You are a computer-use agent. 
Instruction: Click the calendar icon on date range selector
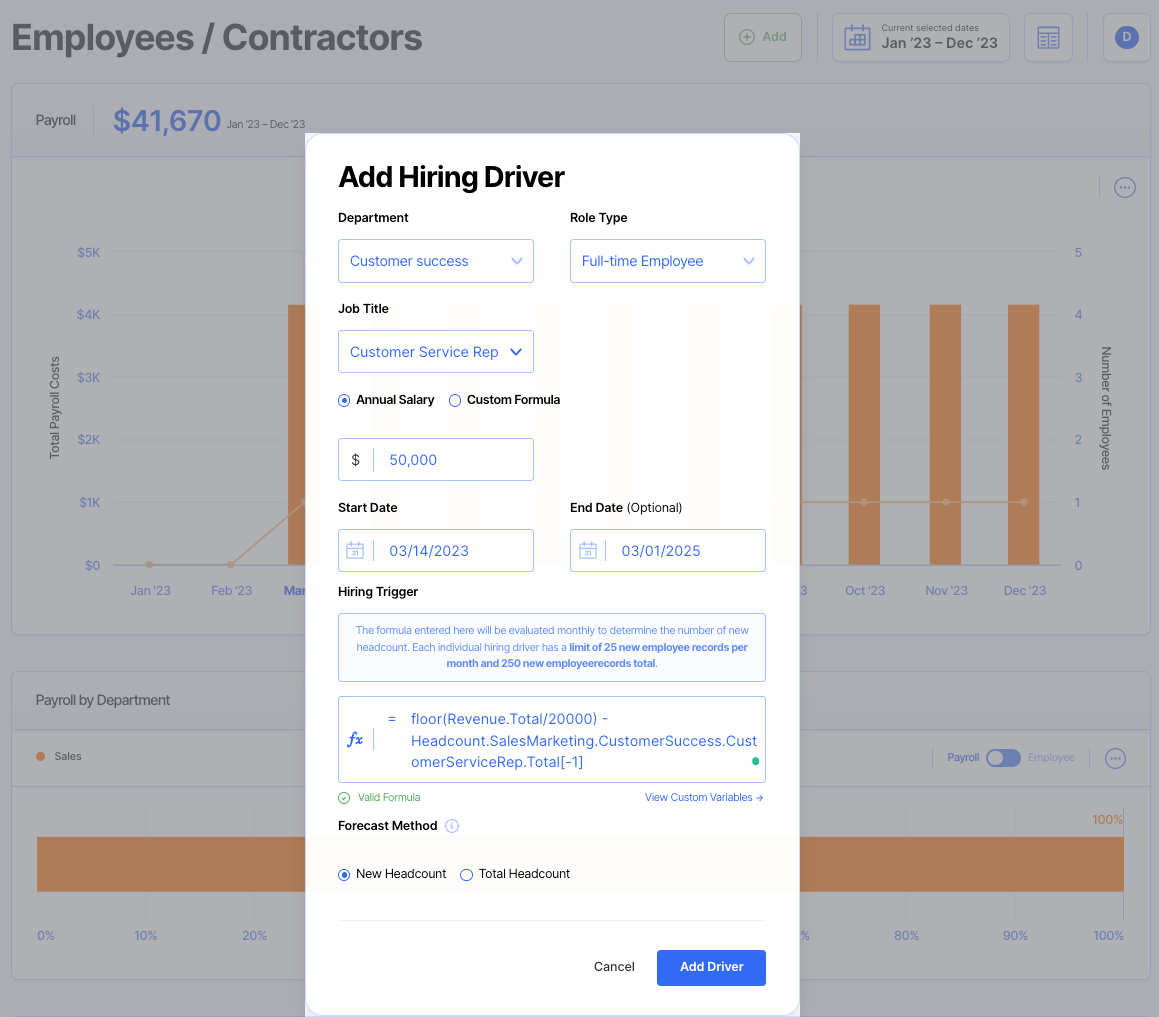[x=857, y=36]
